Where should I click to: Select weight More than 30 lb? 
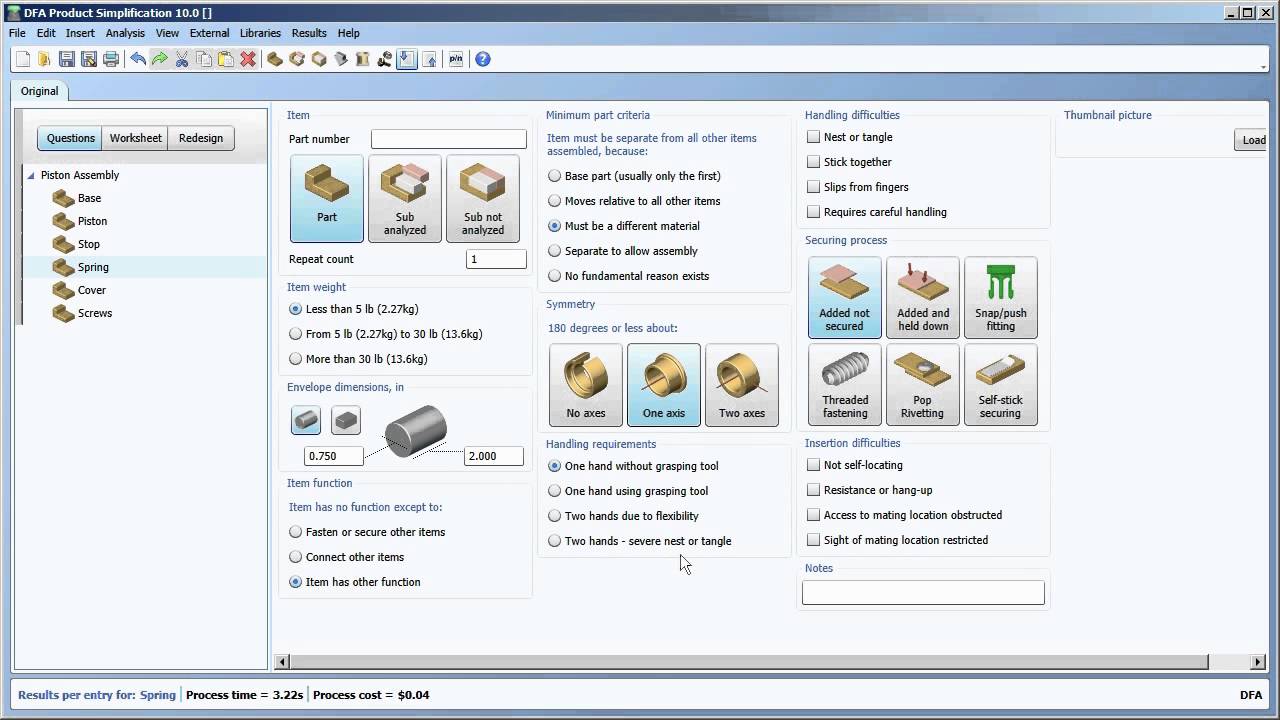358,359
